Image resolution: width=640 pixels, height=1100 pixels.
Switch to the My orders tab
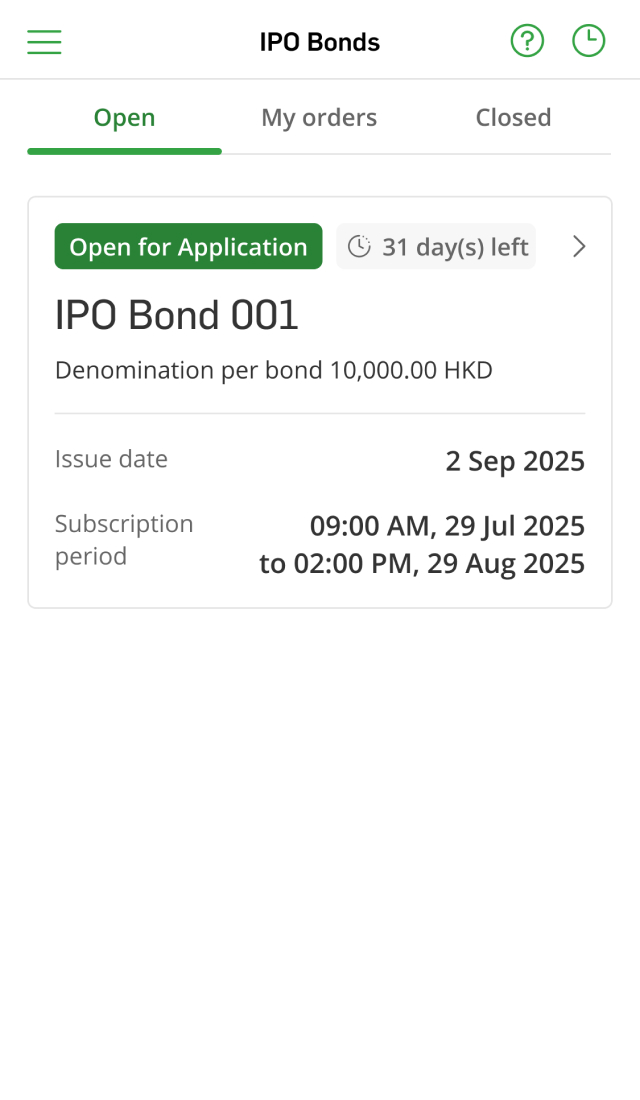(319, 118)
